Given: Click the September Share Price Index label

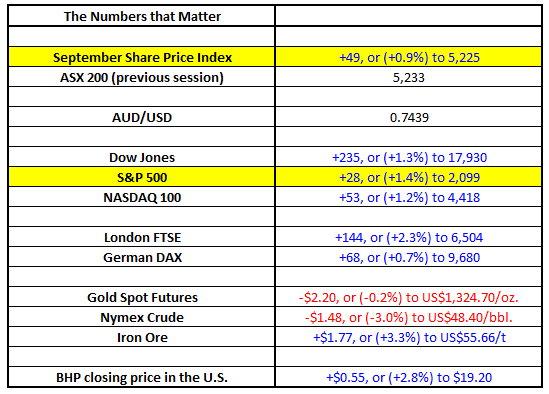Looking at the screenshot, I should pos(142,57).
